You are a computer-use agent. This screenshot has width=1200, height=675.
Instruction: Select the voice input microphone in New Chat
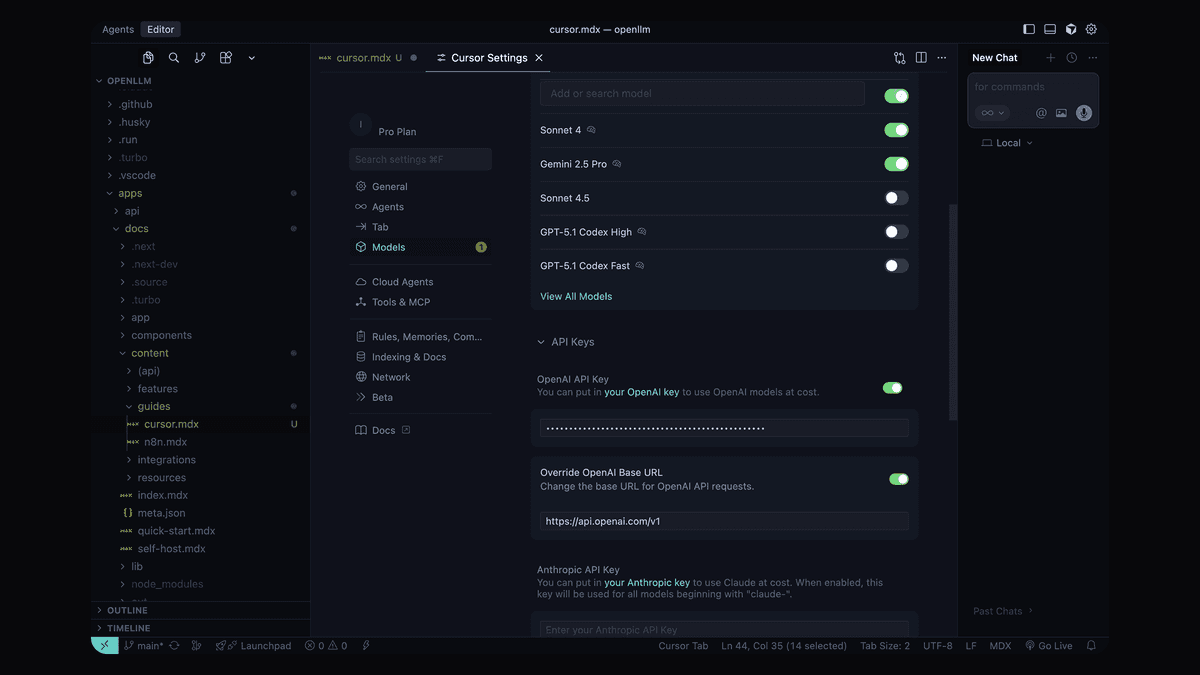coord(1083,113)
